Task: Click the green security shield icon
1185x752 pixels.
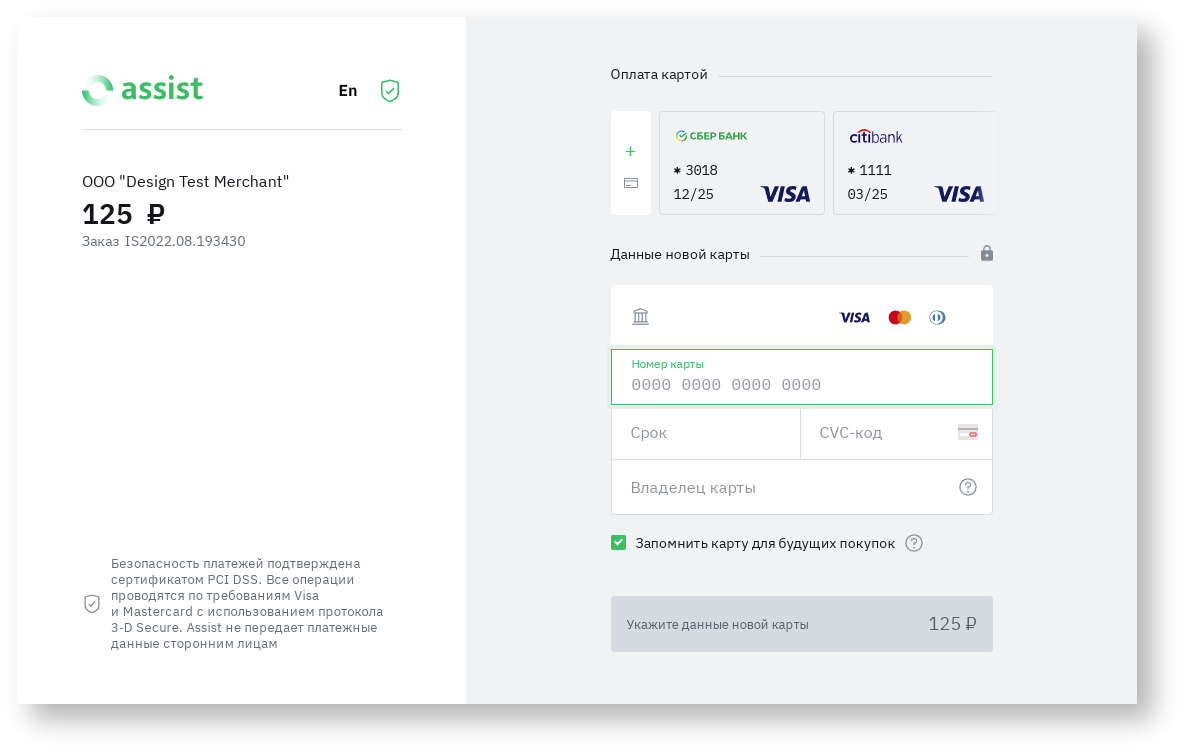Action: [x=390, y=91]
